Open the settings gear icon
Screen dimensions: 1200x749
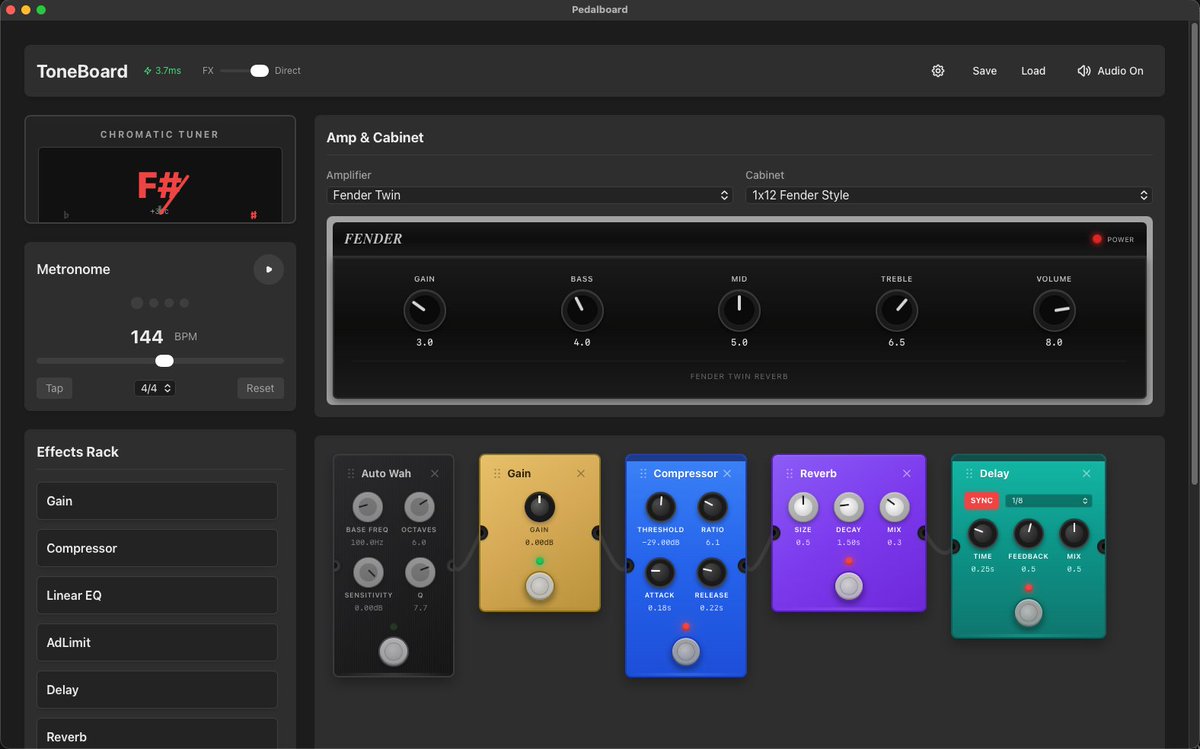coord(938,71)
